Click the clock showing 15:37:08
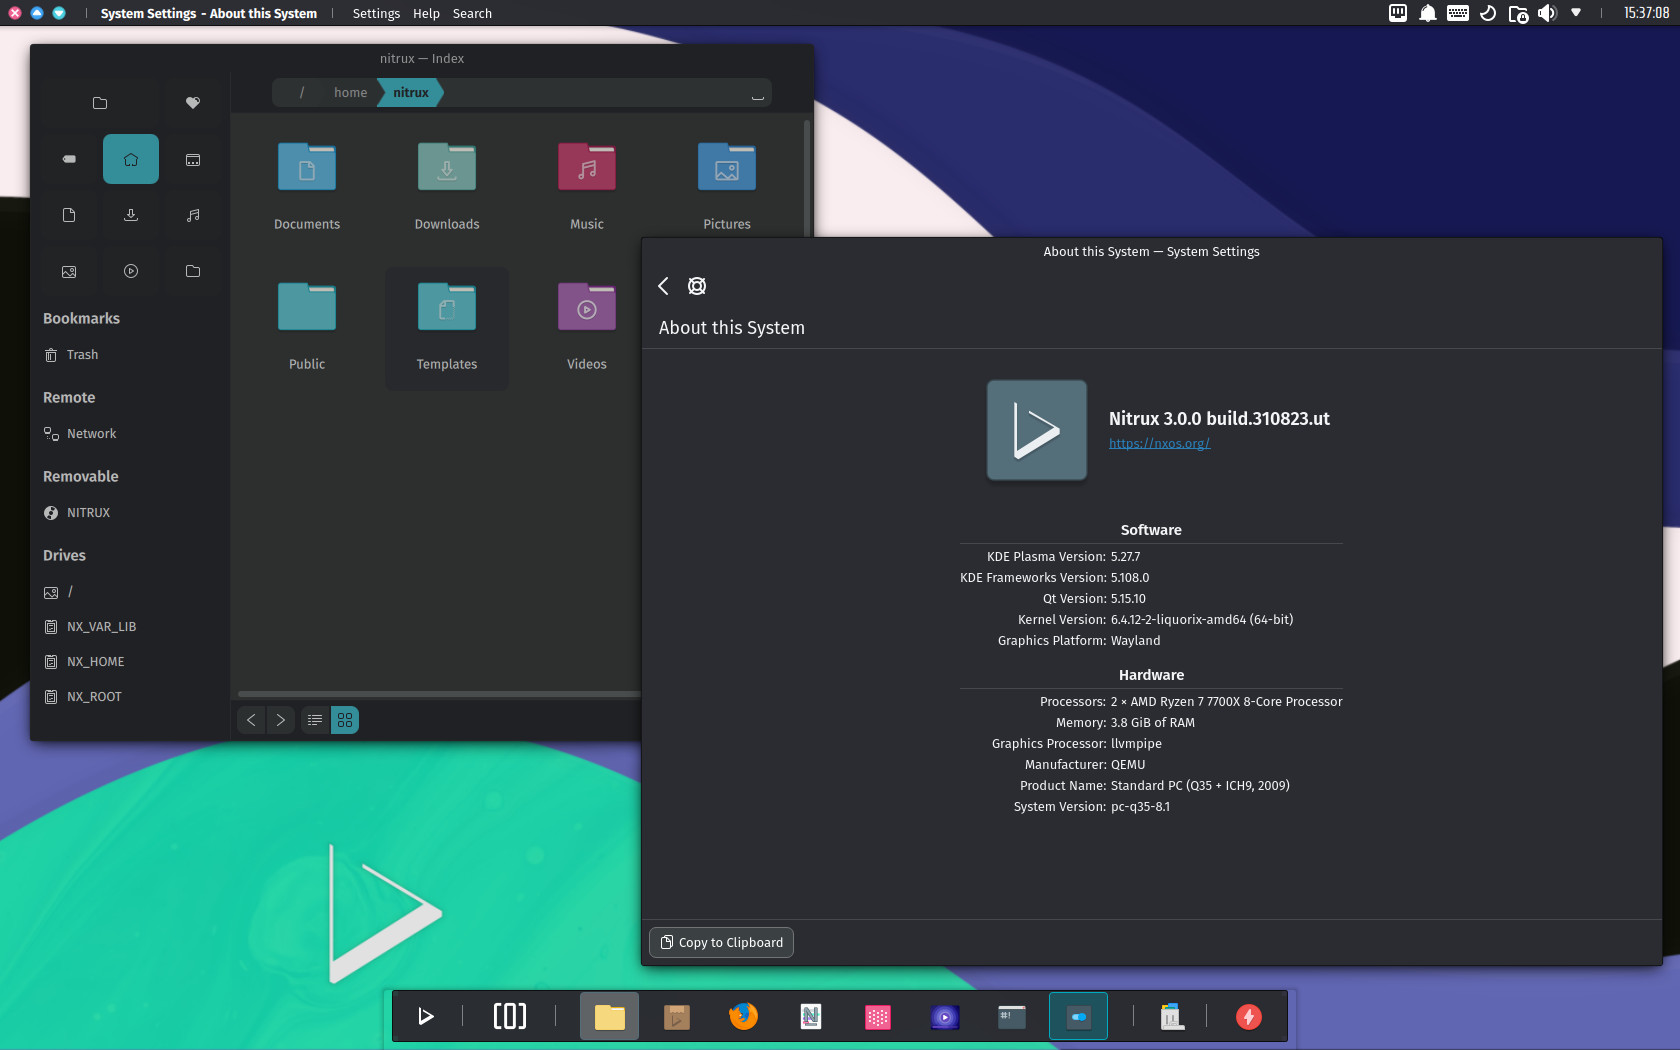Screen dimensions: 1680x1050 [x=1646, y=13]
